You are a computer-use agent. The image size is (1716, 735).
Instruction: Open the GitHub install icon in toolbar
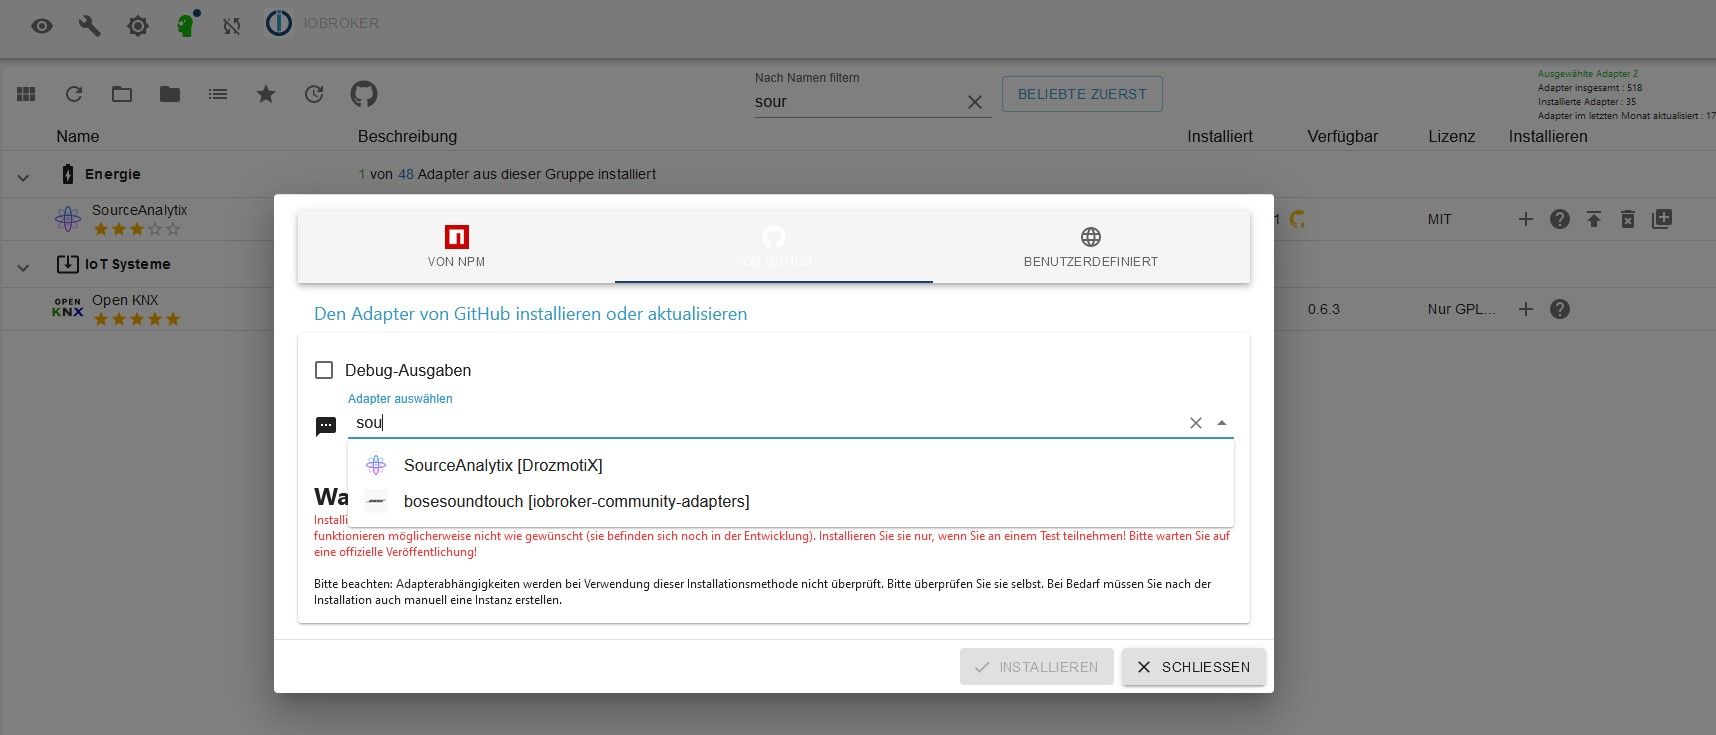pos(364,94)
